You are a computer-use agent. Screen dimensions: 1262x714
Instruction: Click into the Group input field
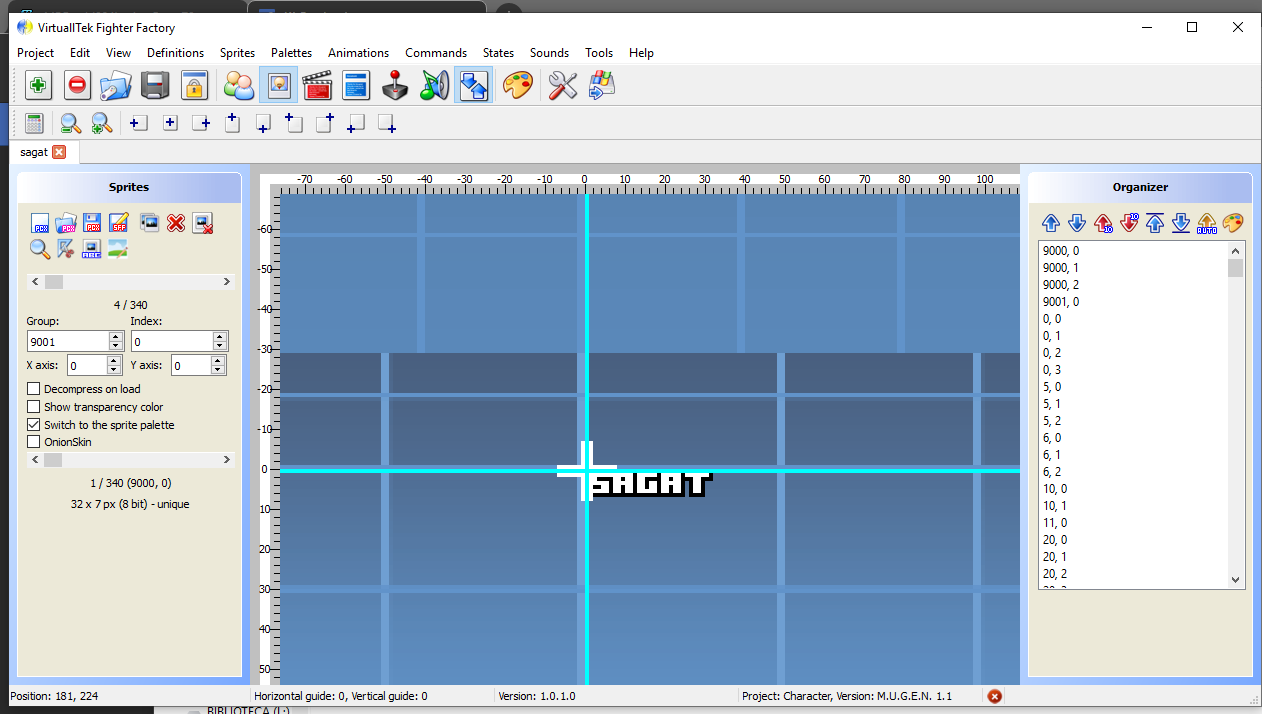pyautogui.click(x=68, y=342)
